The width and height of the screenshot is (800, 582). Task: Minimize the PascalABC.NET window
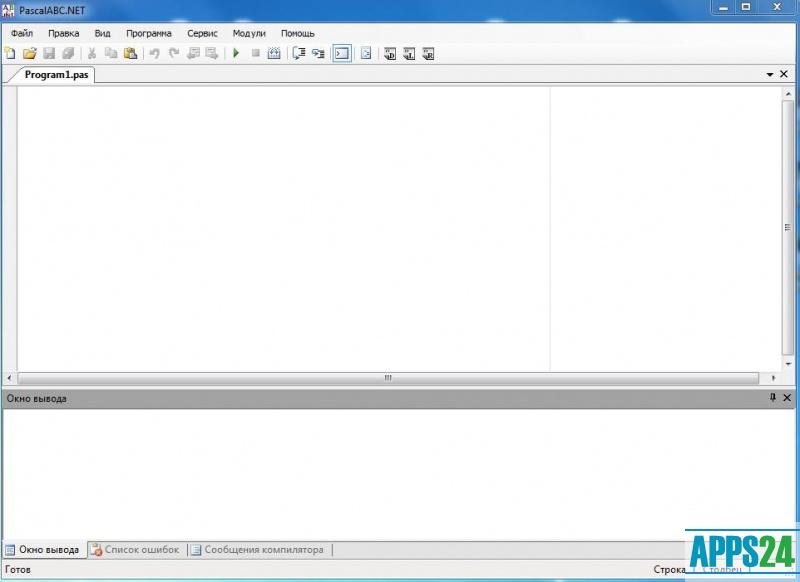[x=723, y=8]
